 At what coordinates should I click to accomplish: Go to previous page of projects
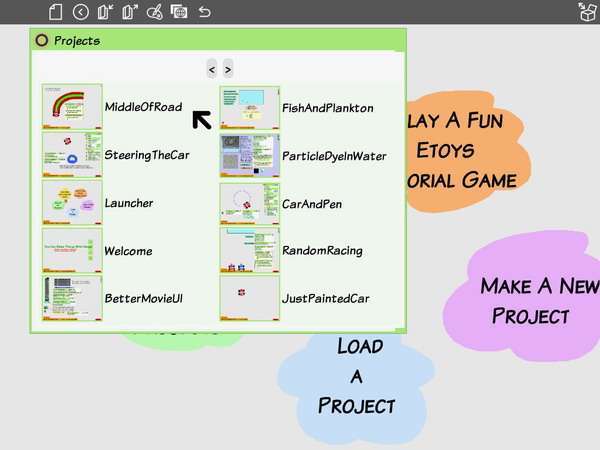(x=212, y=69)
